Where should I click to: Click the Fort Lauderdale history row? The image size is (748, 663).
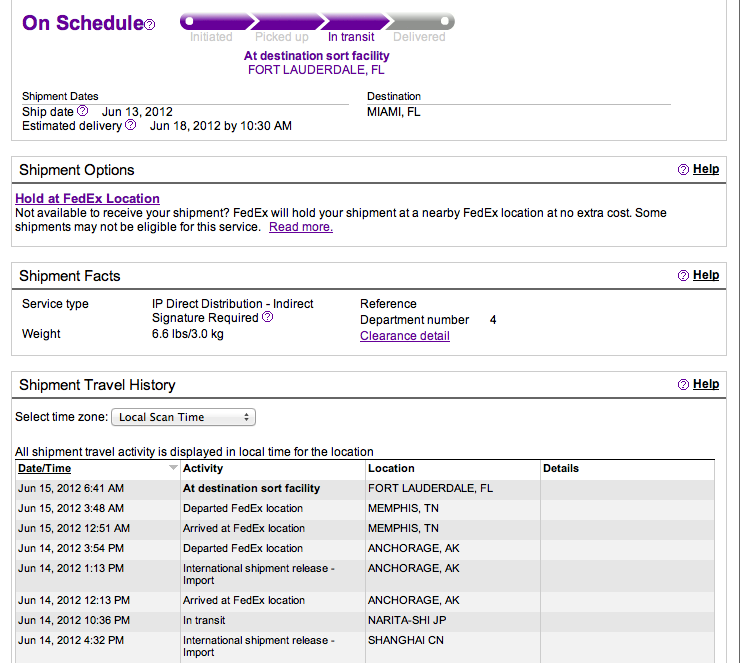365,488
